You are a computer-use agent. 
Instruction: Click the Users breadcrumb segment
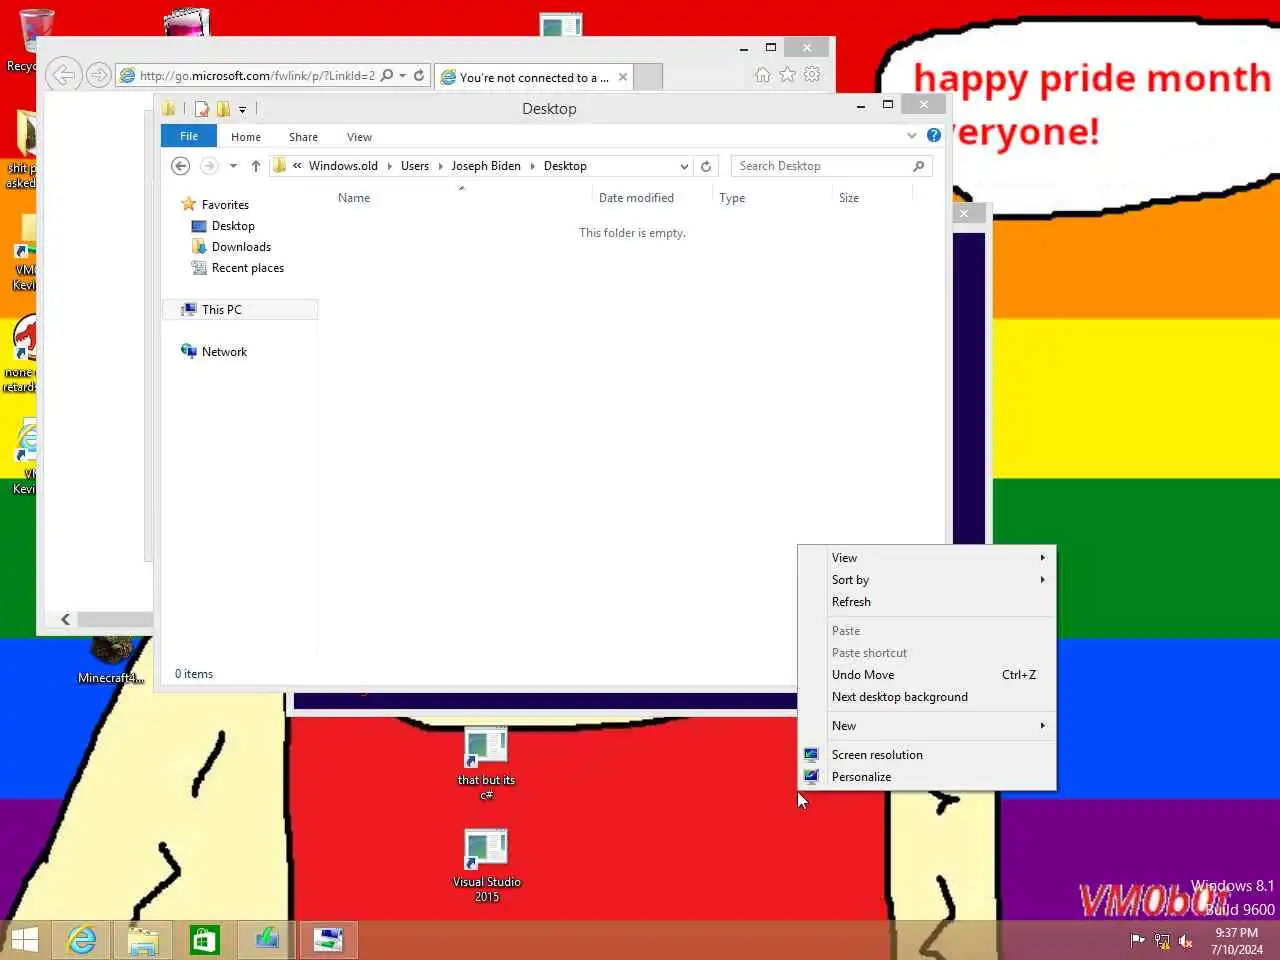coord(415,166)
